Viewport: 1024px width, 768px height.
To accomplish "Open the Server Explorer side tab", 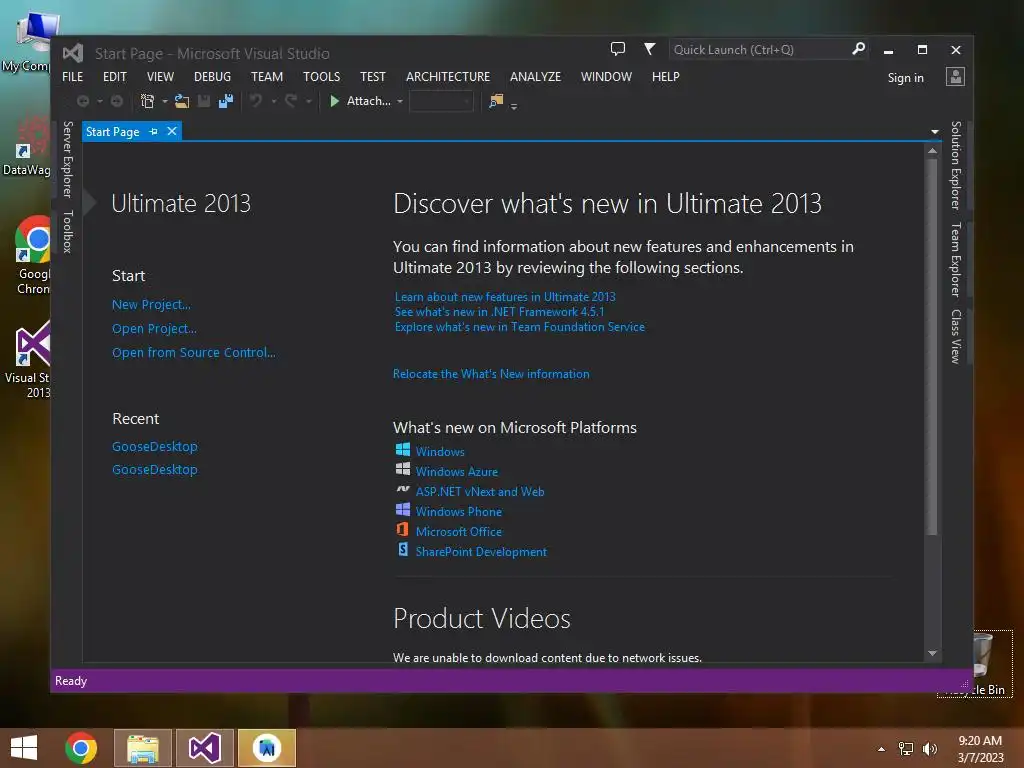I will click(67, 159).
